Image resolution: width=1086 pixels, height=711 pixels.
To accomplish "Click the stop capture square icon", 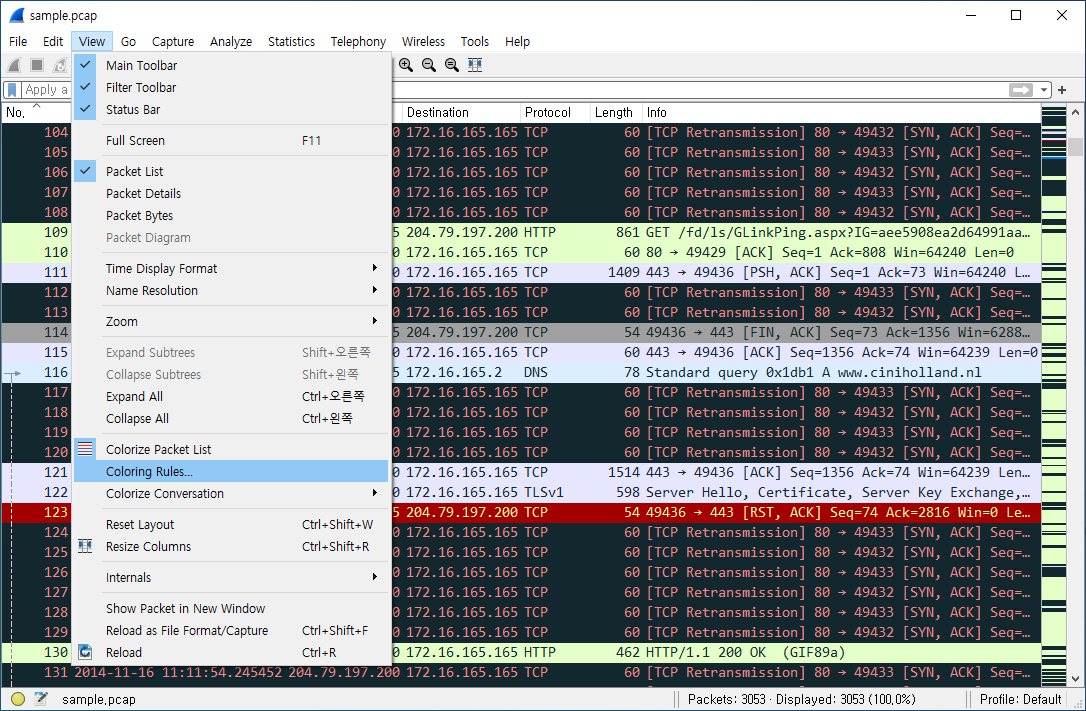I will click(37, 65).
